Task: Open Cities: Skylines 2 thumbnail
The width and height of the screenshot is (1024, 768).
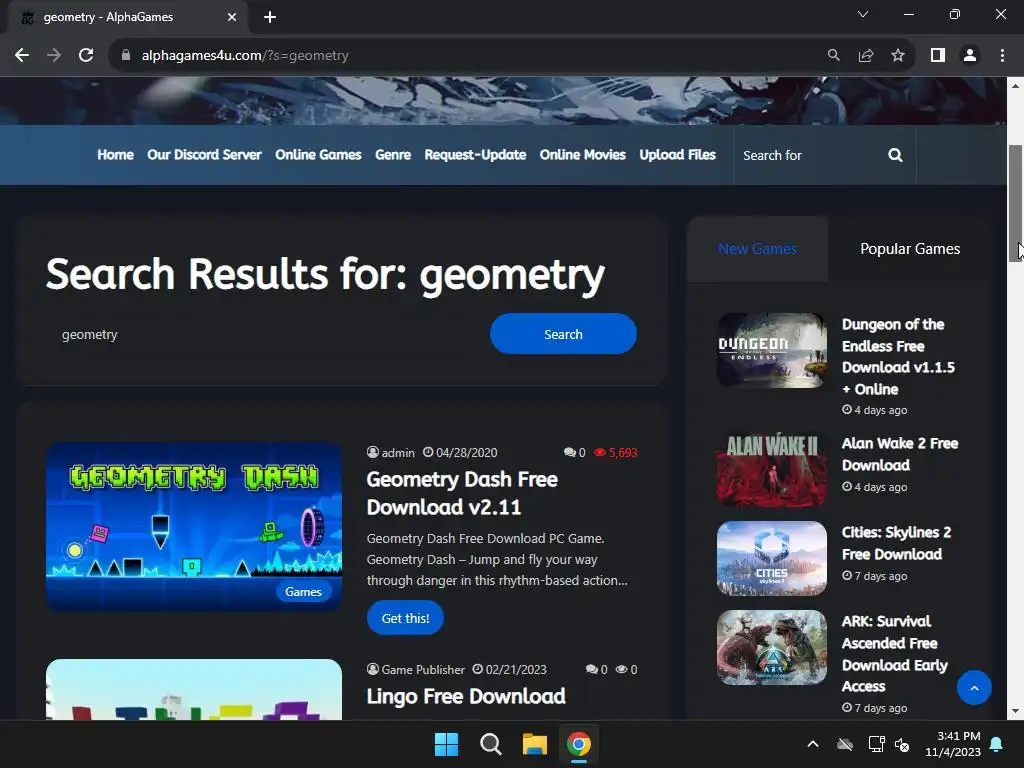Action: coord(772,558)
